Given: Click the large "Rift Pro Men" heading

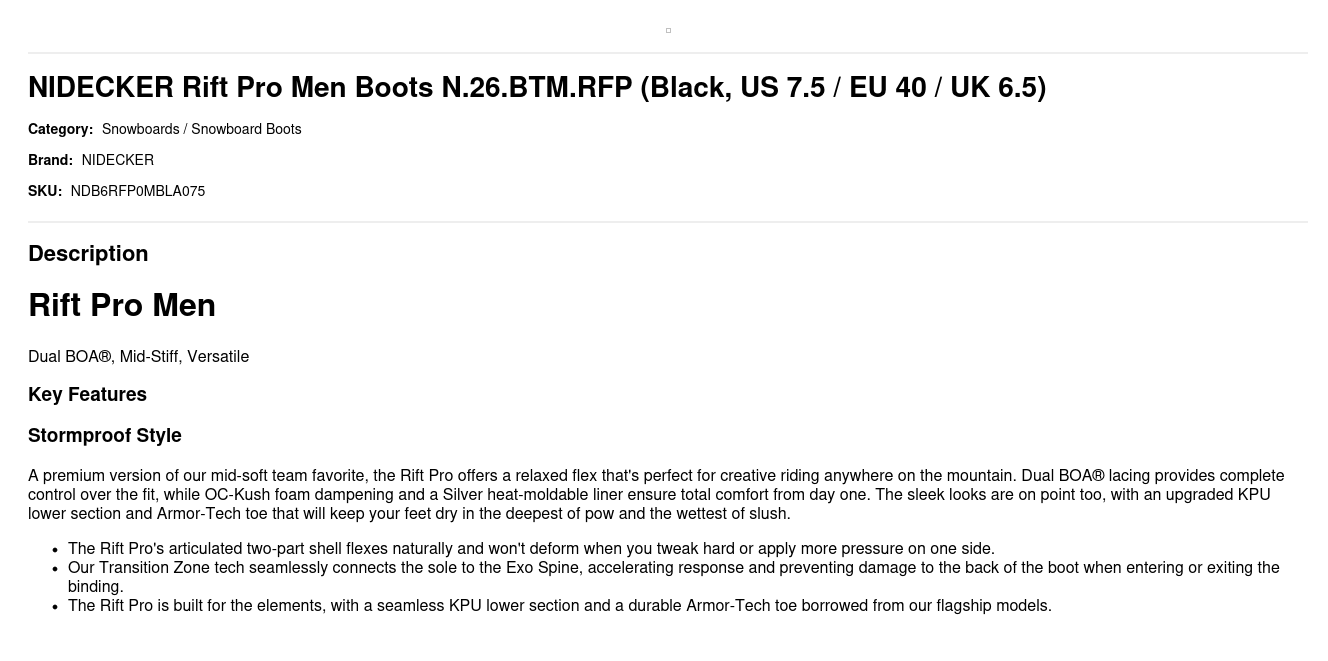Looking at the screenshot, I should click(122, 305).
